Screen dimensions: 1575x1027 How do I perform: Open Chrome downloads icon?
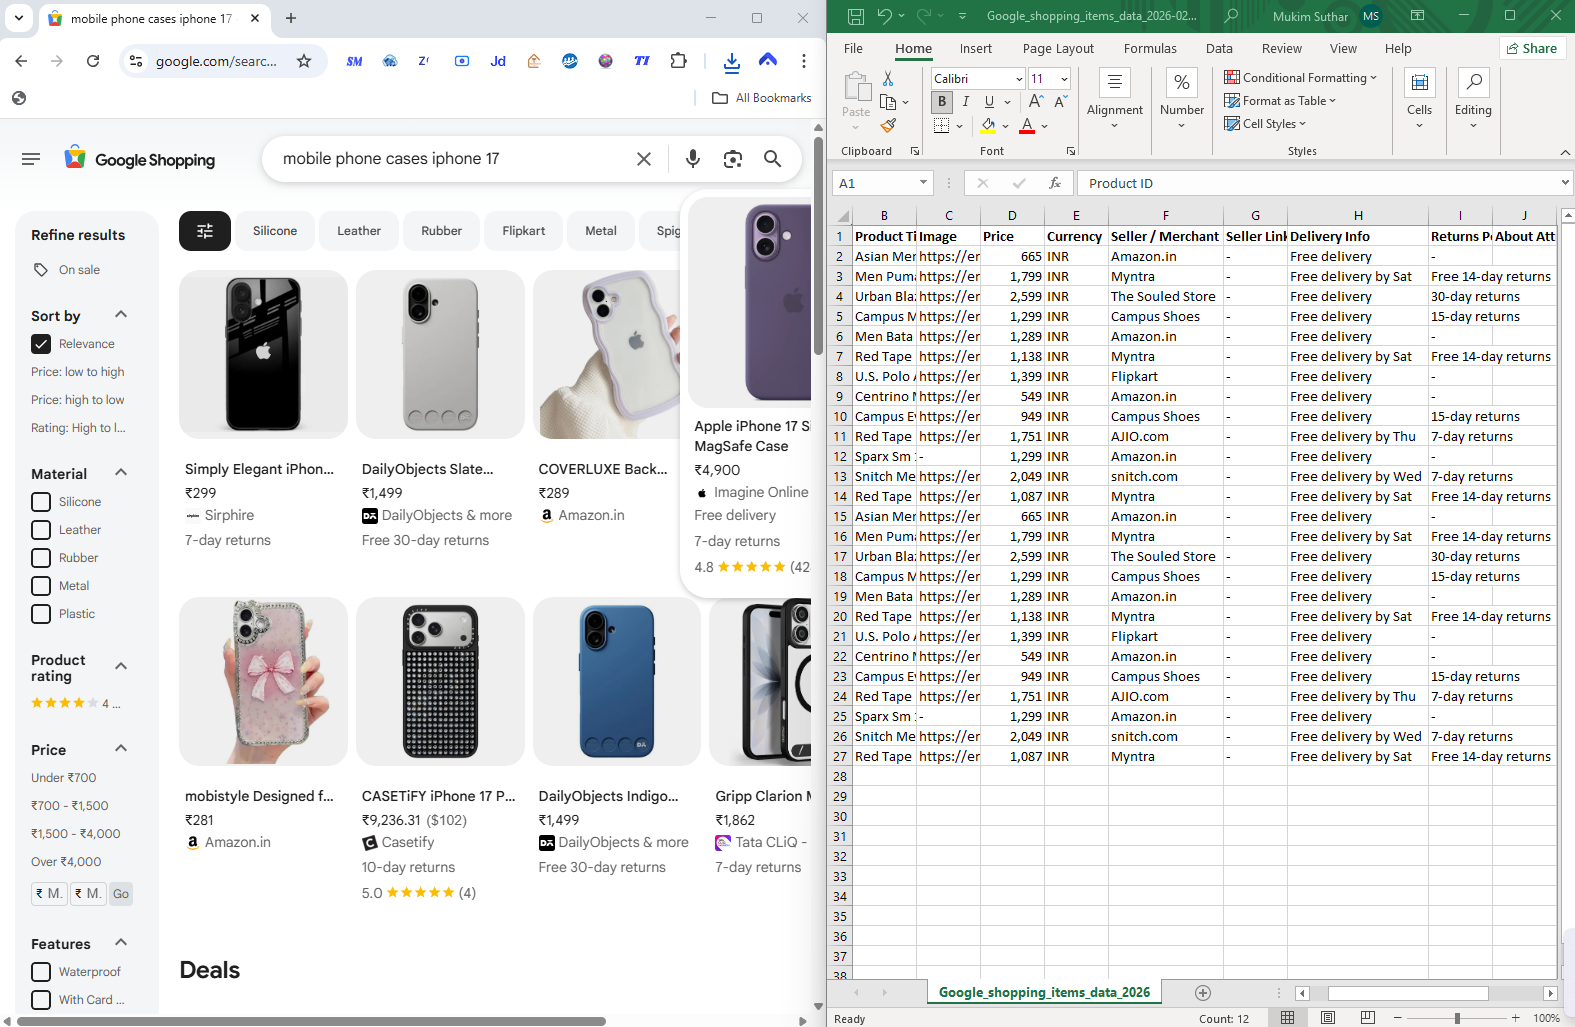coord(732,62)
